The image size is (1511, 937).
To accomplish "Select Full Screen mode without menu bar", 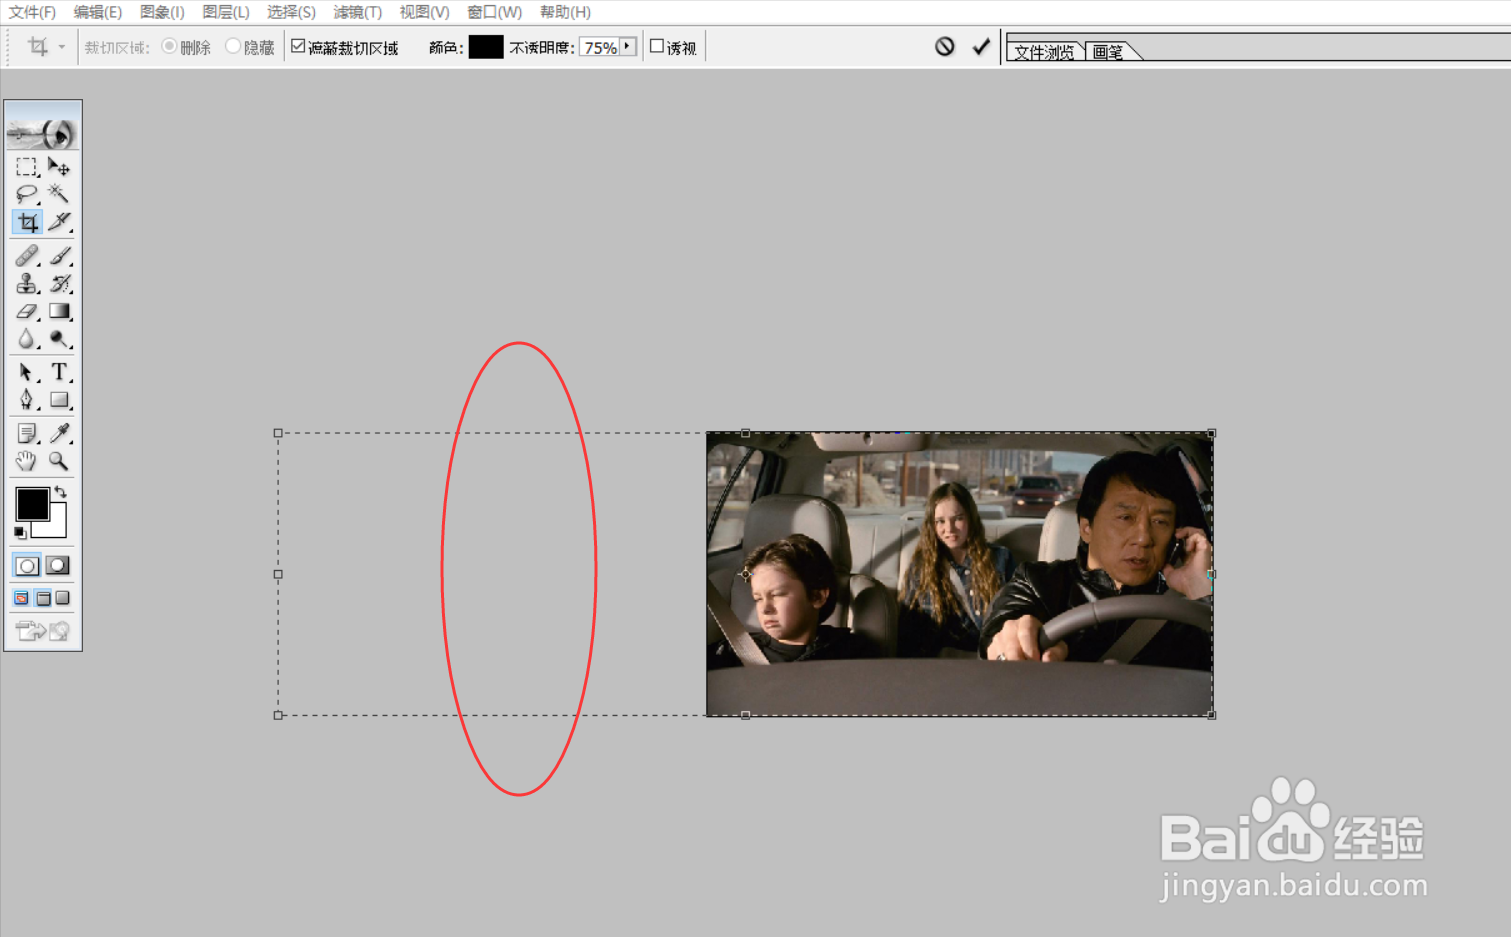I will click(63, 598).
